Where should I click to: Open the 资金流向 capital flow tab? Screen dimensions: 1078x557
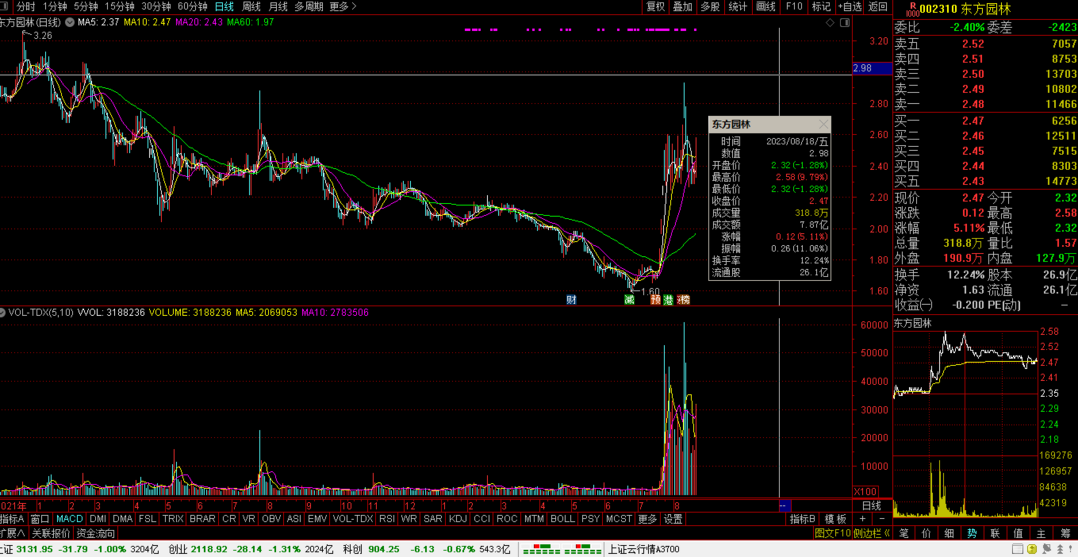coord(96,533)
